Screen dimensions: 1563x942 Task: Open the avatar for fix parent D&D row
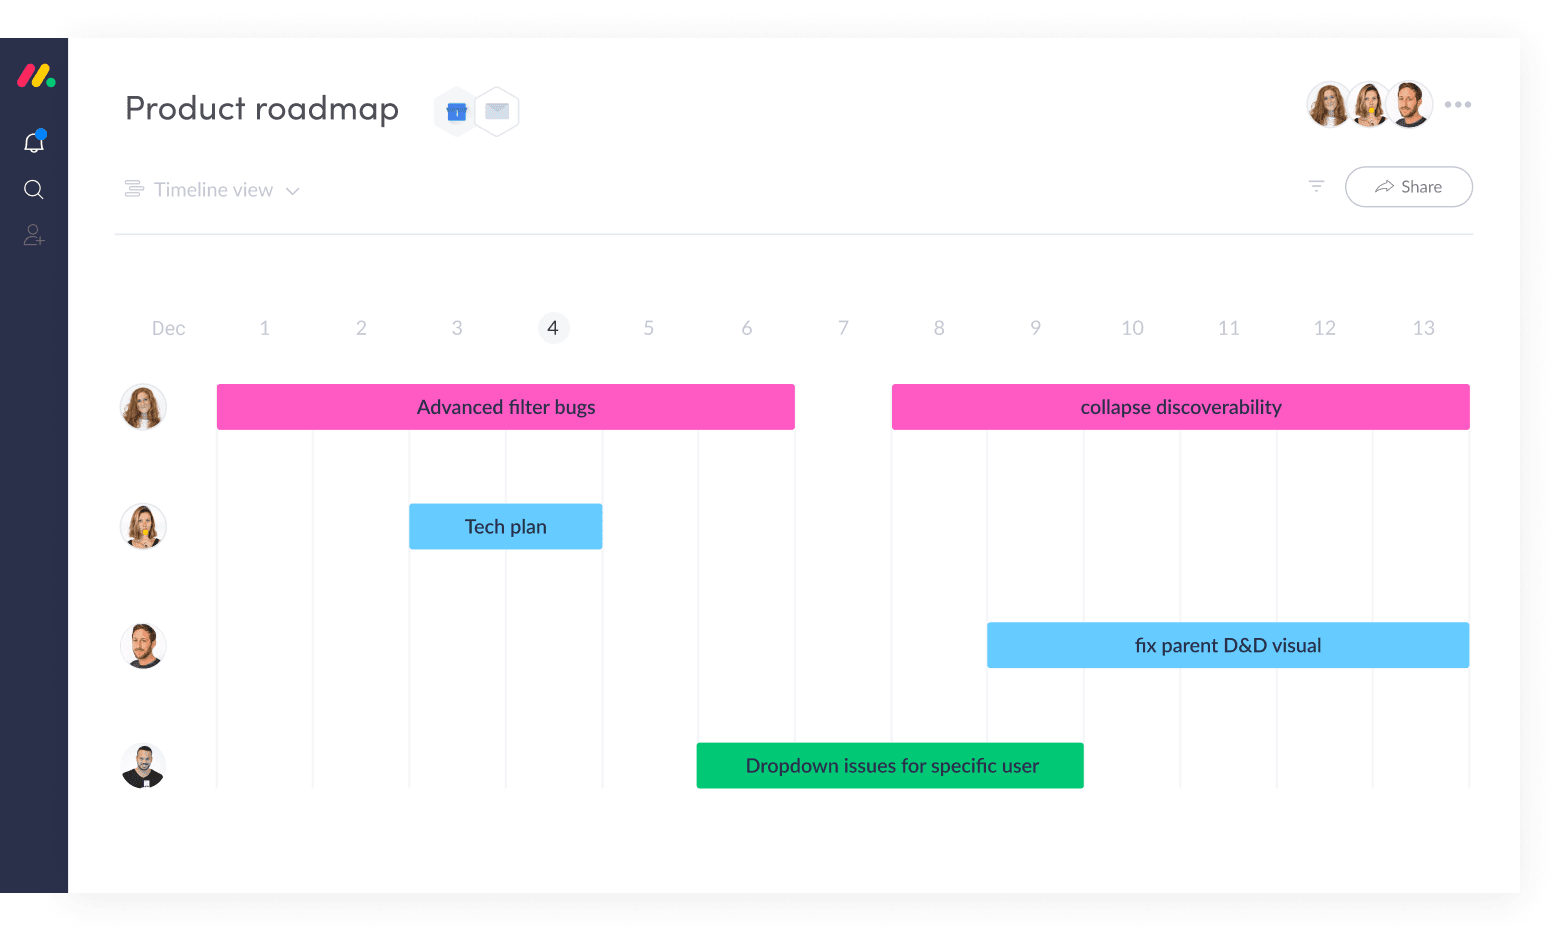coord(143,646)
